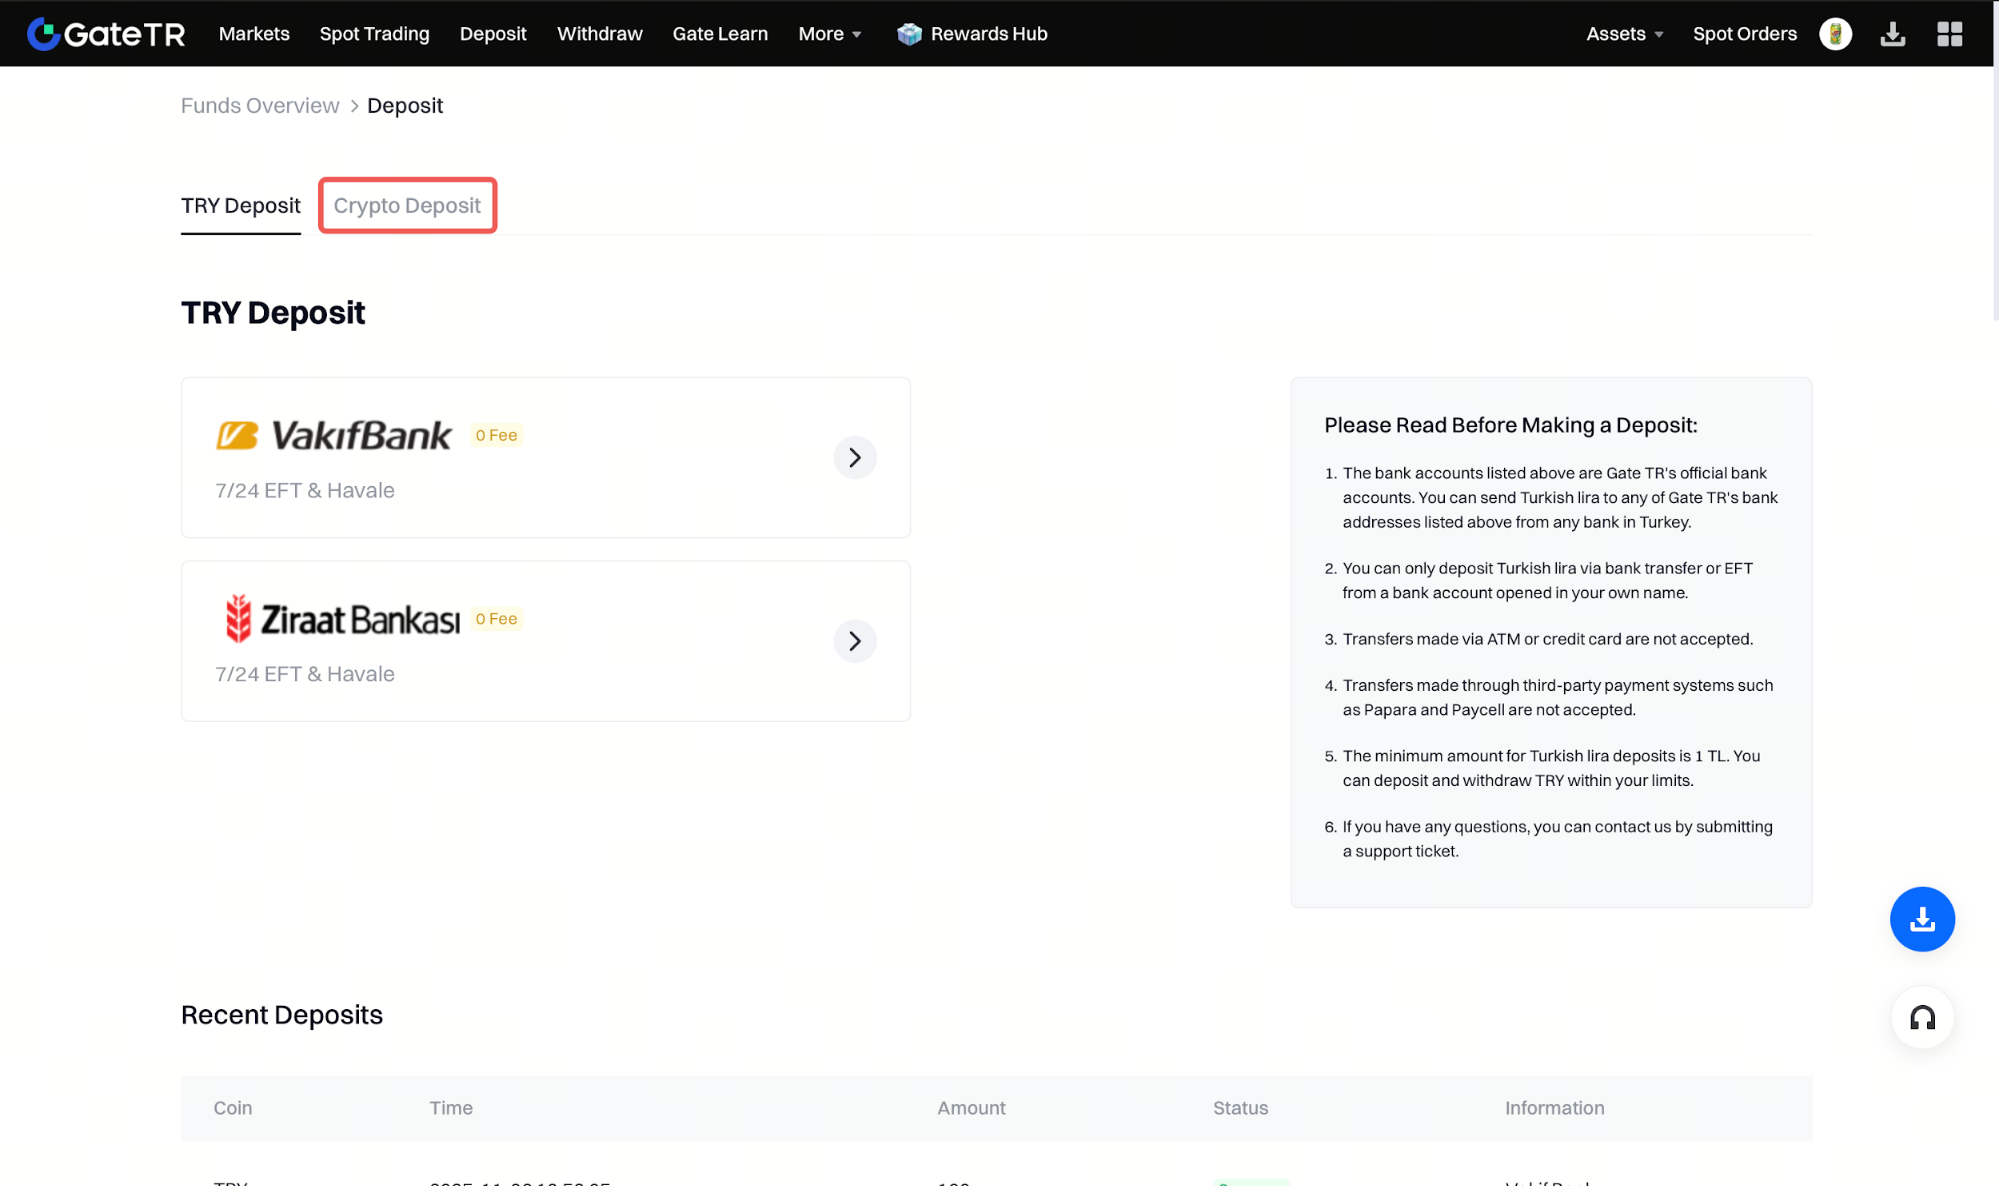Open Spot Trading in navbar

tap(374, 34)
